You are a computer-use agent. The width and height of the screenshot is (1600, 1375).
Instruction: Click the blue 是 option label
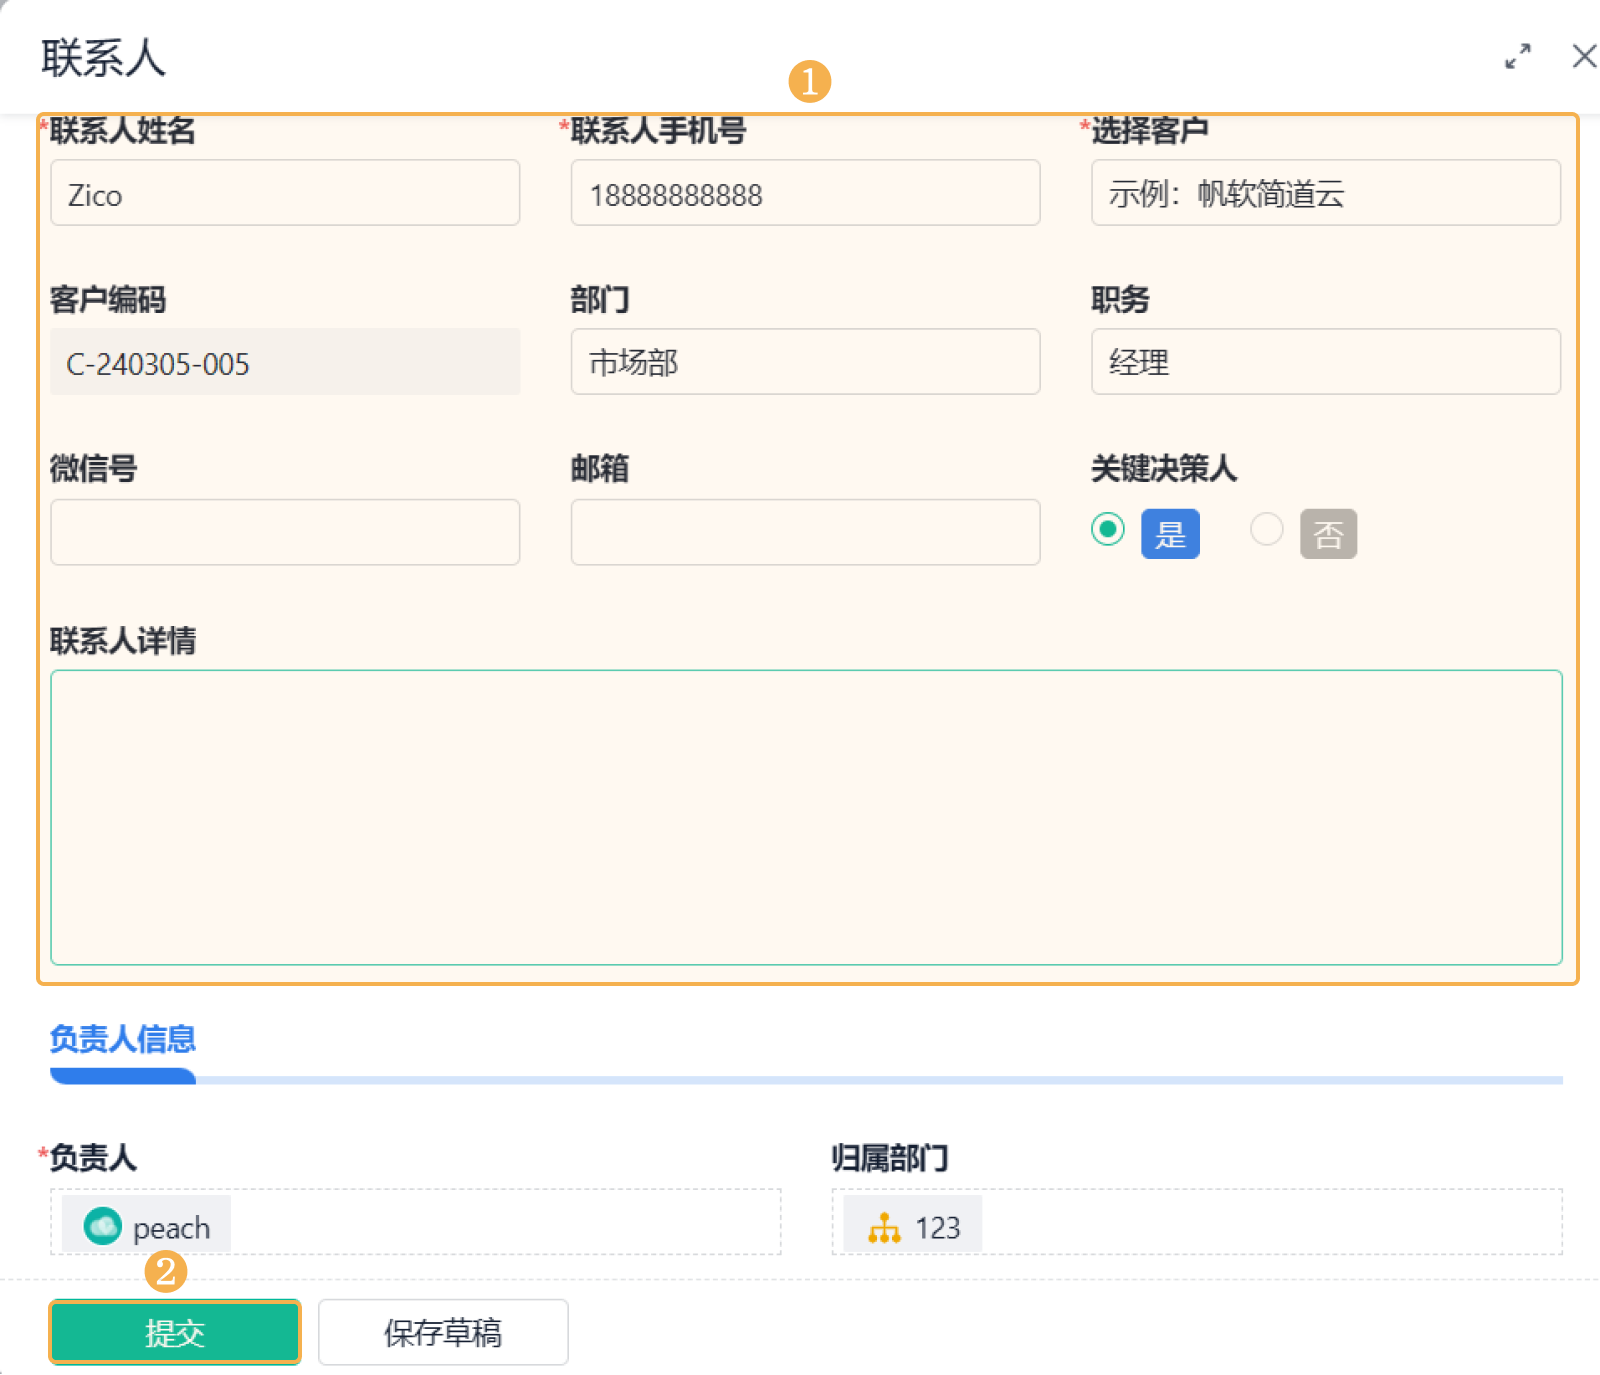(x=1170, y=534)
